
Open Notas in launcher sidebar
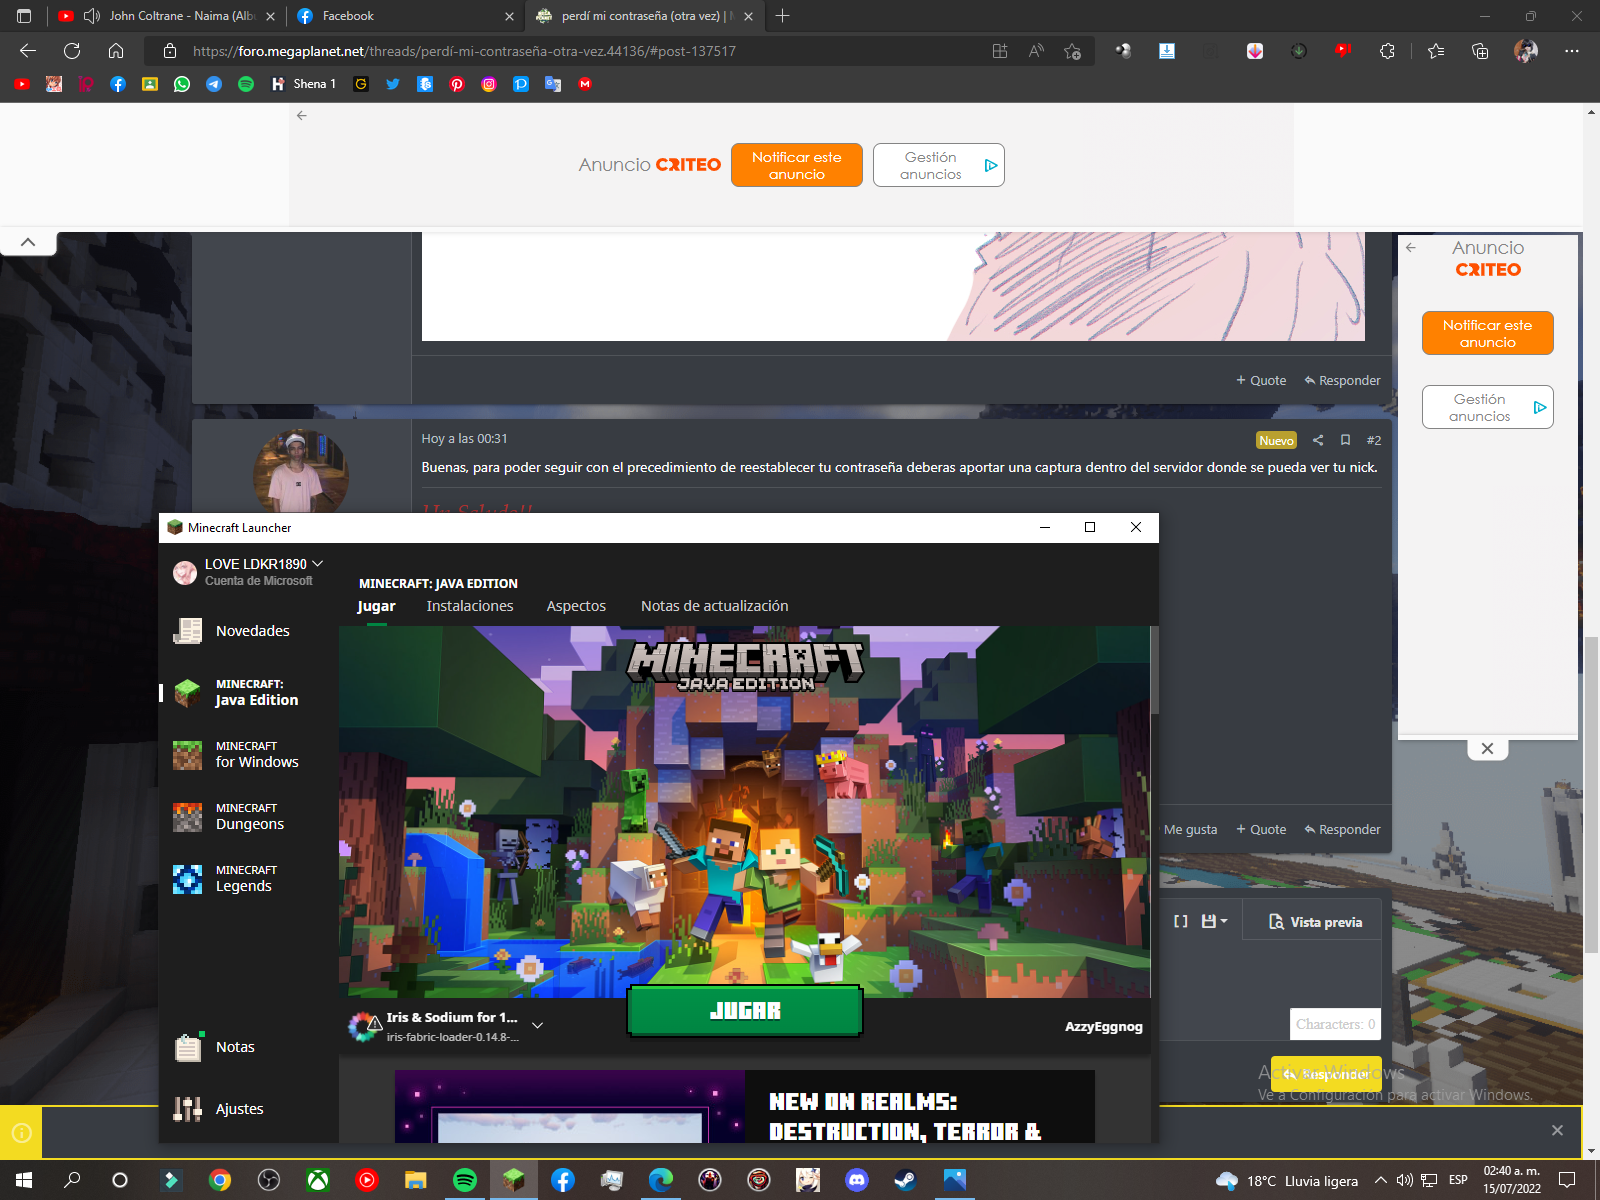(235, 1047)
